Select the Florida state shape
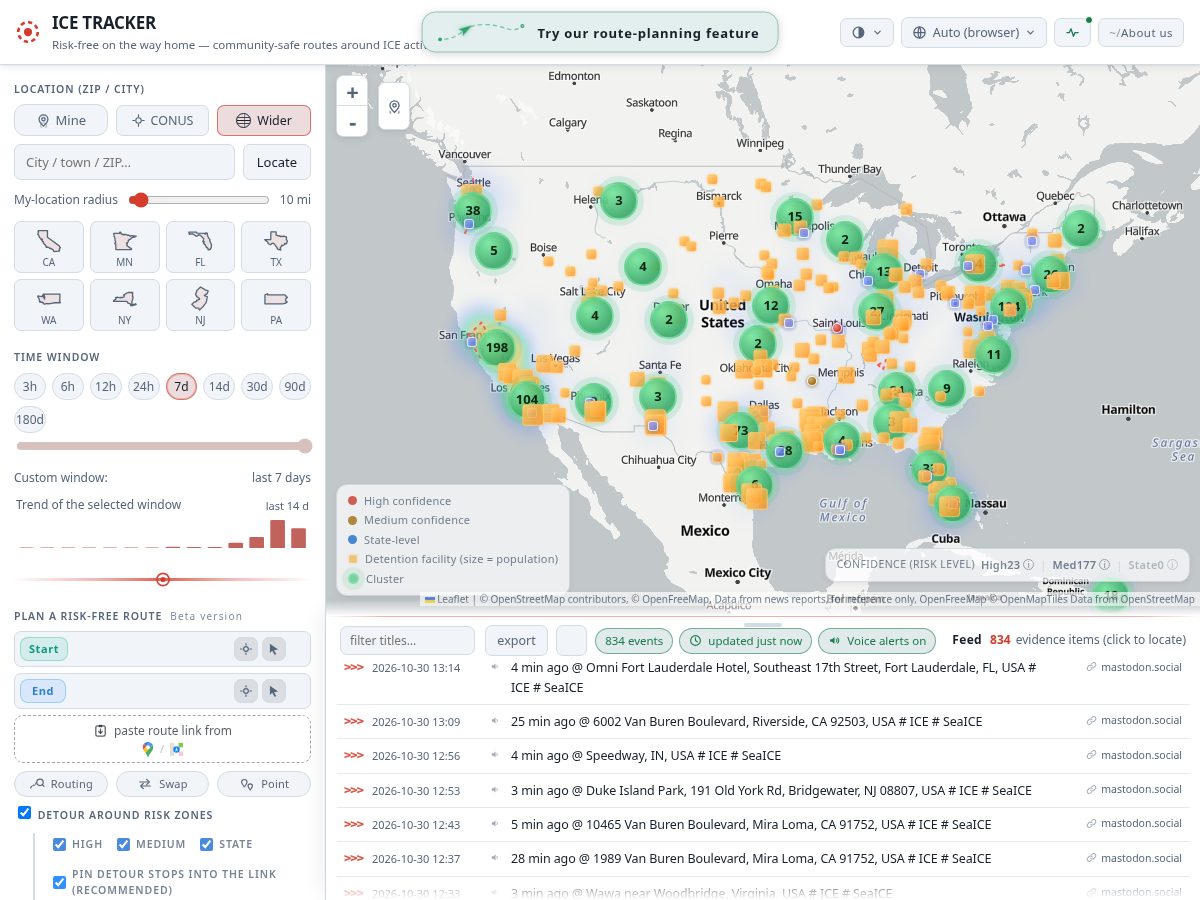The width and height of the screenshot is (1200, 900). [200, 247]
